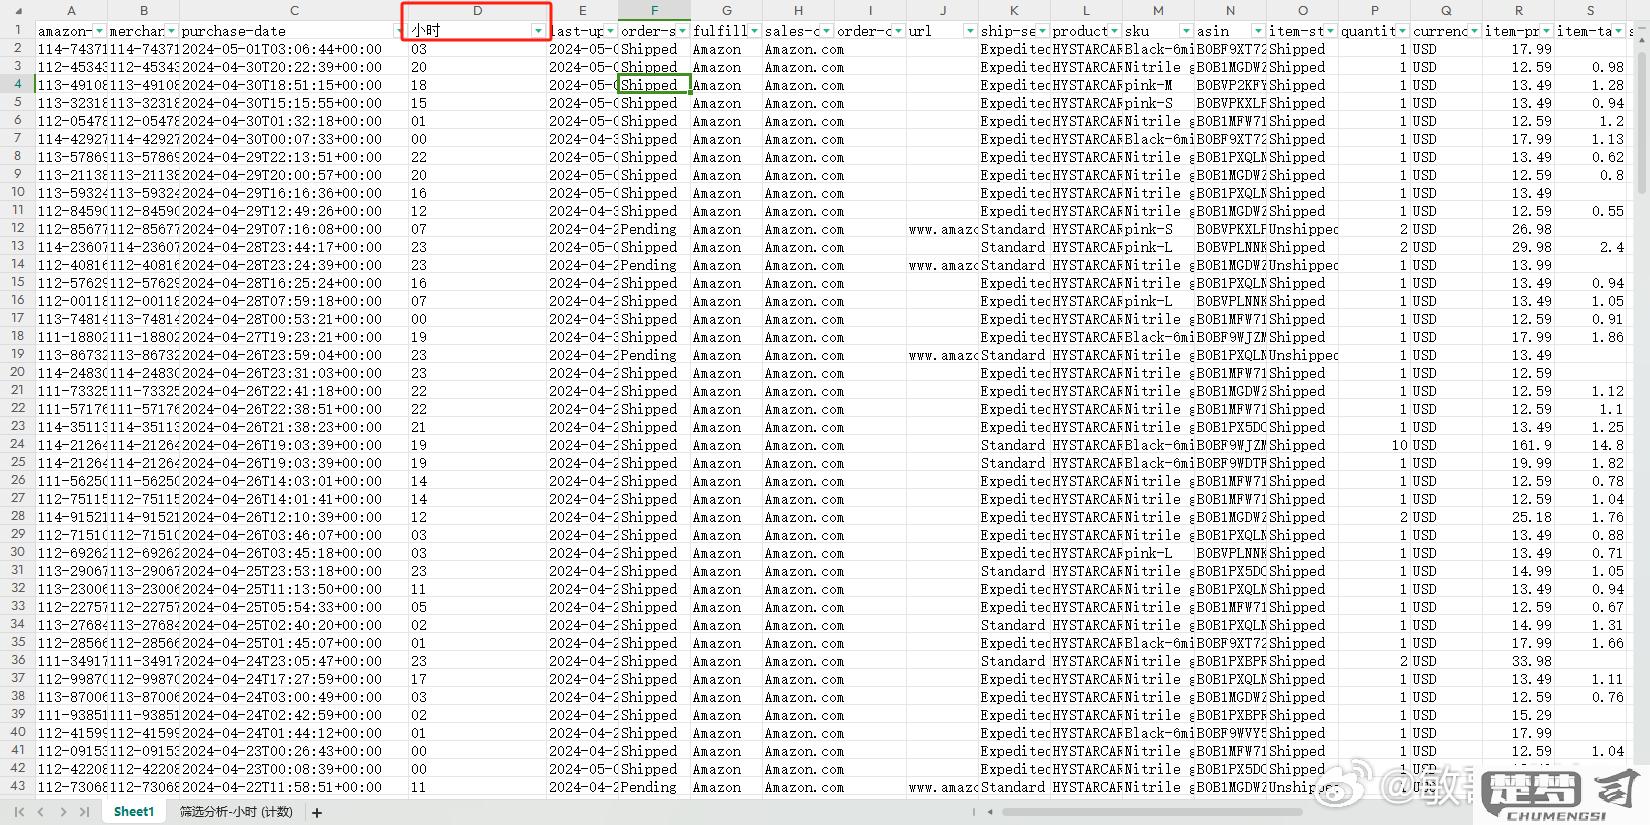The height and width of the screenshot is (825, 1650).
Task: Select column D header
Action: point(477,10)
